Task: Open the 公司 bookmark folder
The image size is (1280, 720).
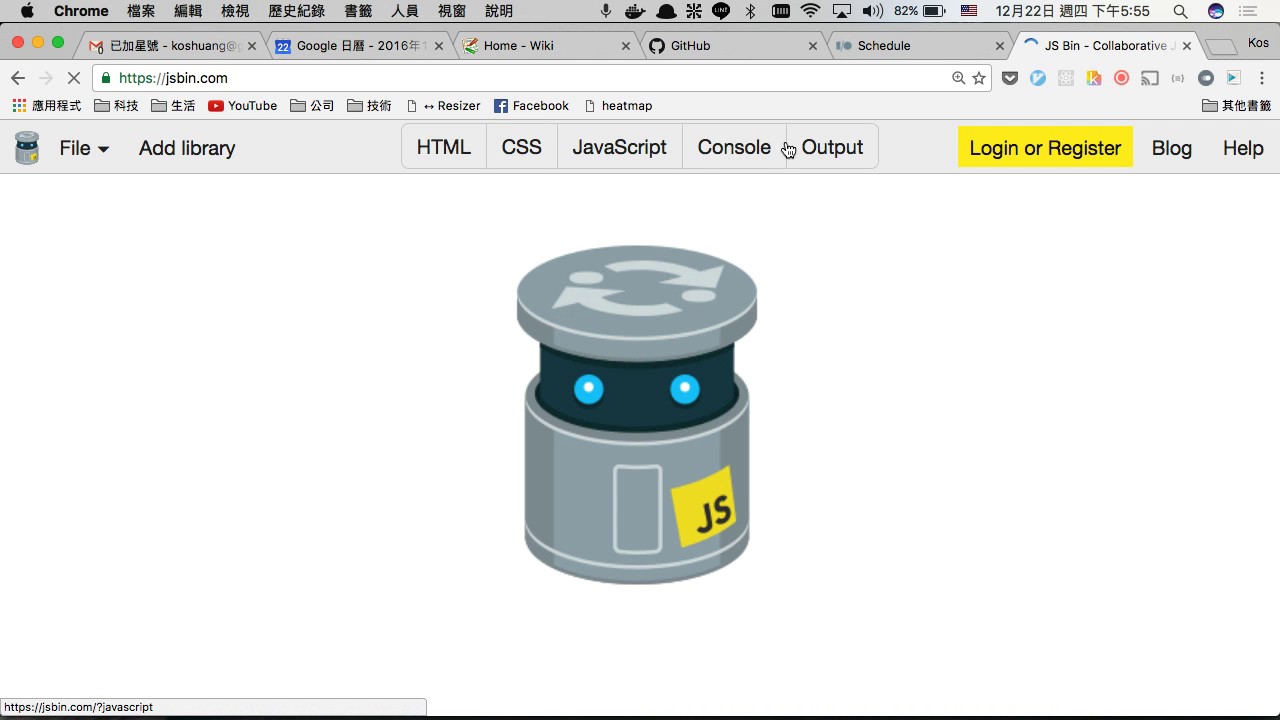Action: pyautogui.click(x=312, y=106)
